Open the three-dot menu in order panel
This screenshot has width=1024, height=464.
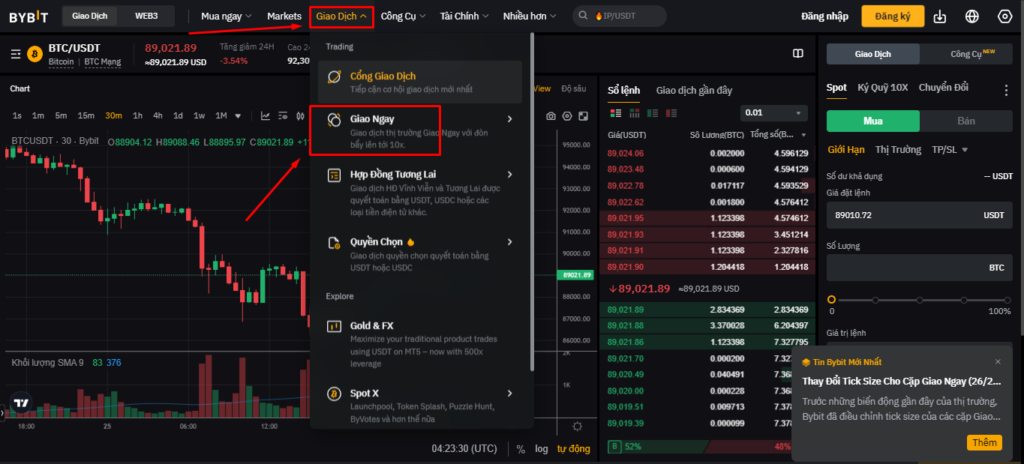pos(1006,88)
